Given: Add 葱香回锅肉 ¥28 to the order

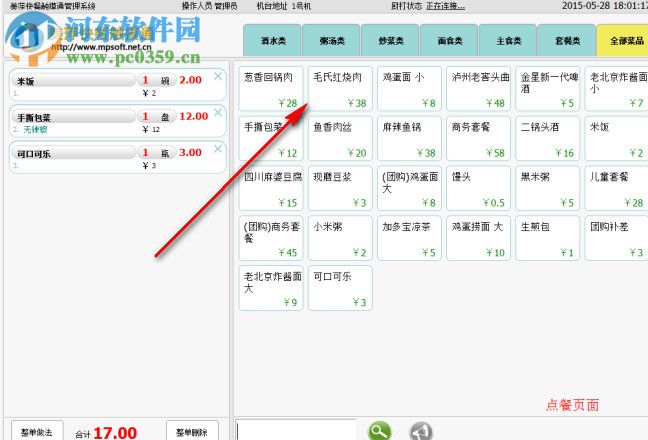Looking at the screenshot, I should (271, 89).
